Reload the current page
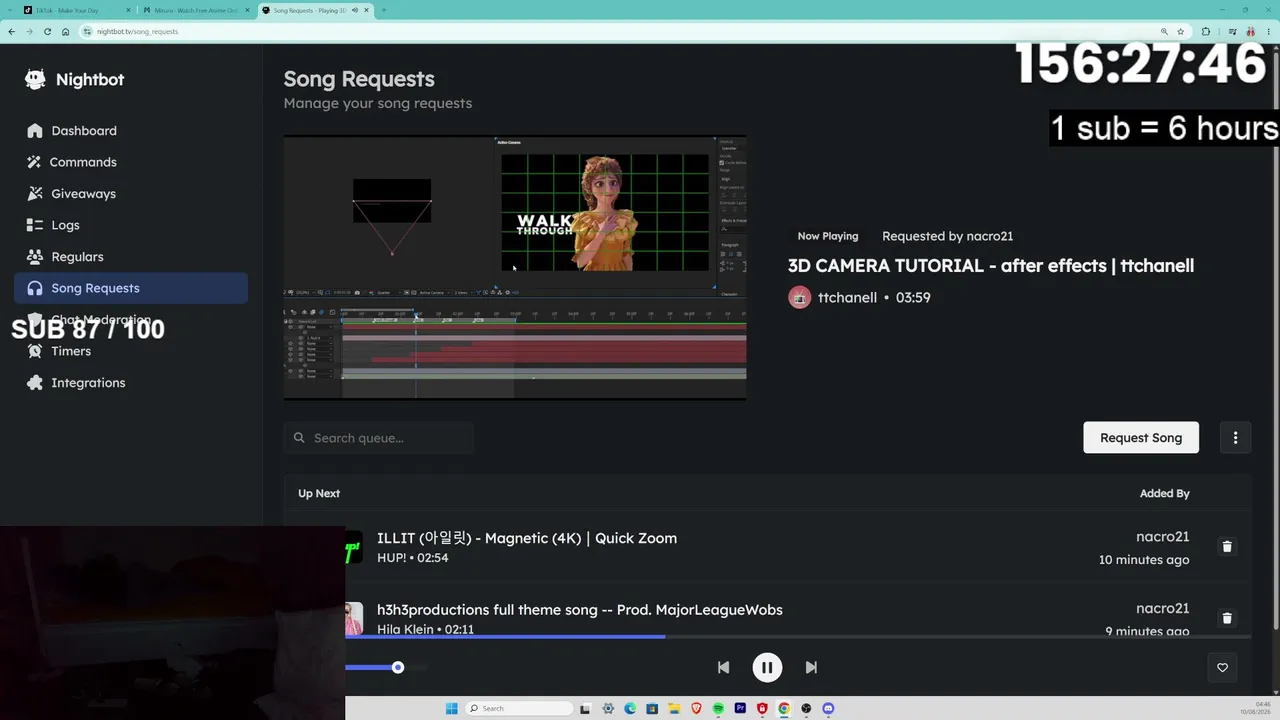The image size is (1280, 720). coord(47,31)
